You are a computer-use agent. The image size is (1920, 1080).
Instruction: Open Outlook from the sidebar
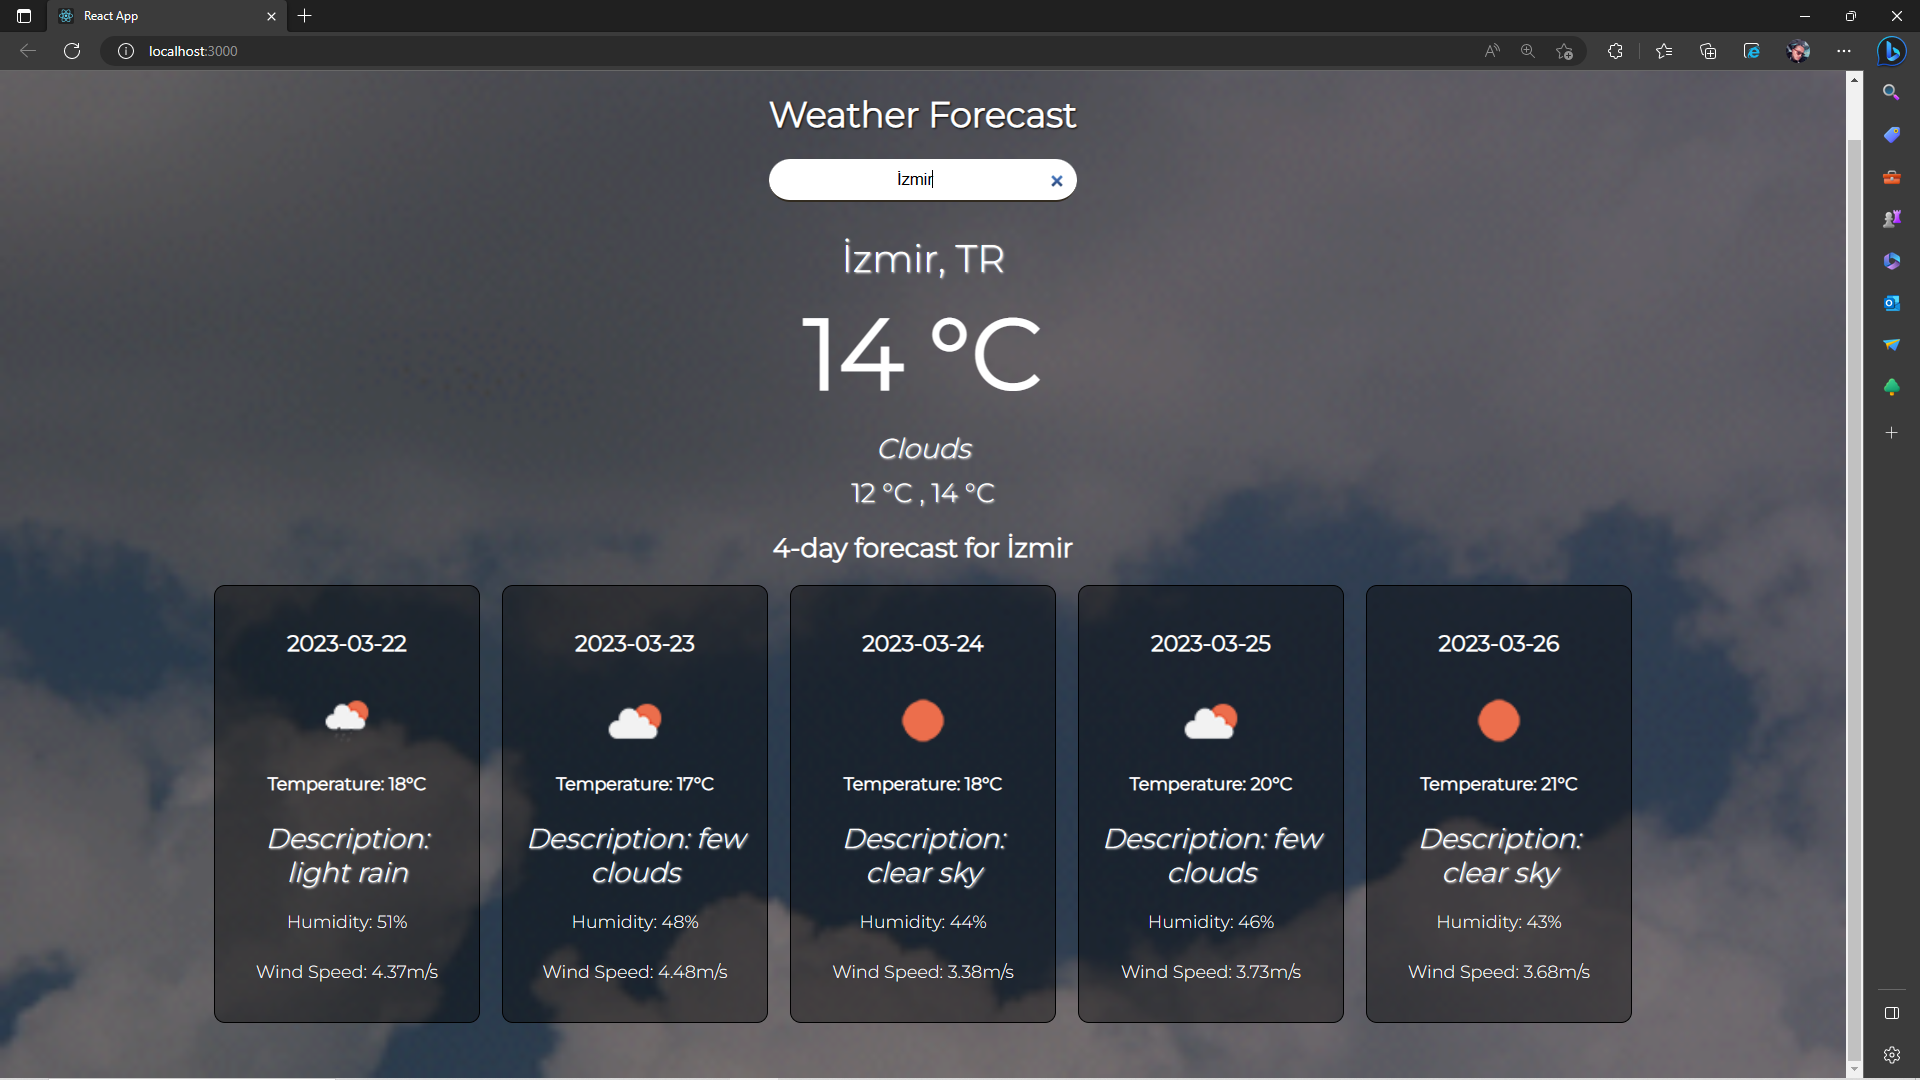pos(1892,303)
